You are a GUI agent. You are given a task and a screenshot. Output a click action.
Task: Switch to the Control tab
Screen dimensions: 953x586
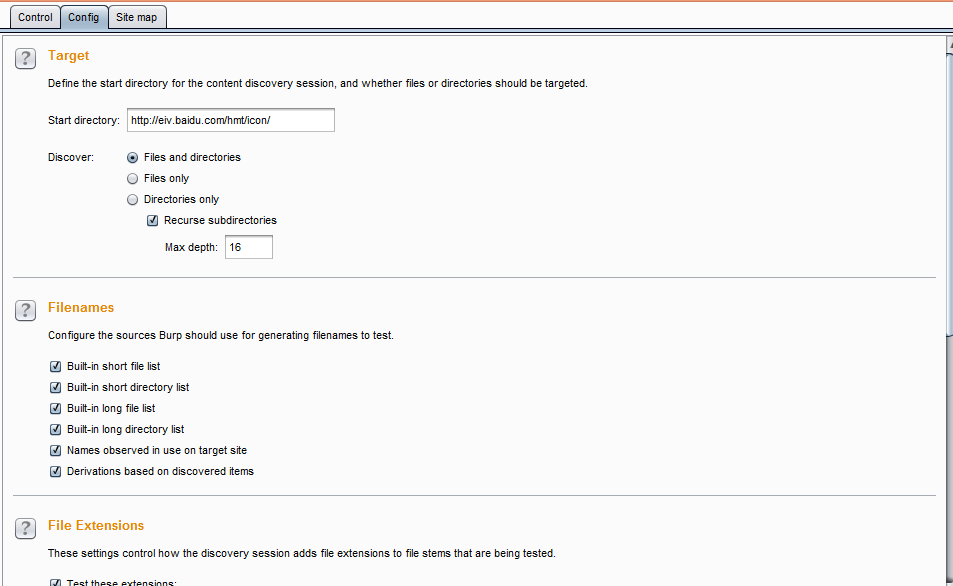35,17
